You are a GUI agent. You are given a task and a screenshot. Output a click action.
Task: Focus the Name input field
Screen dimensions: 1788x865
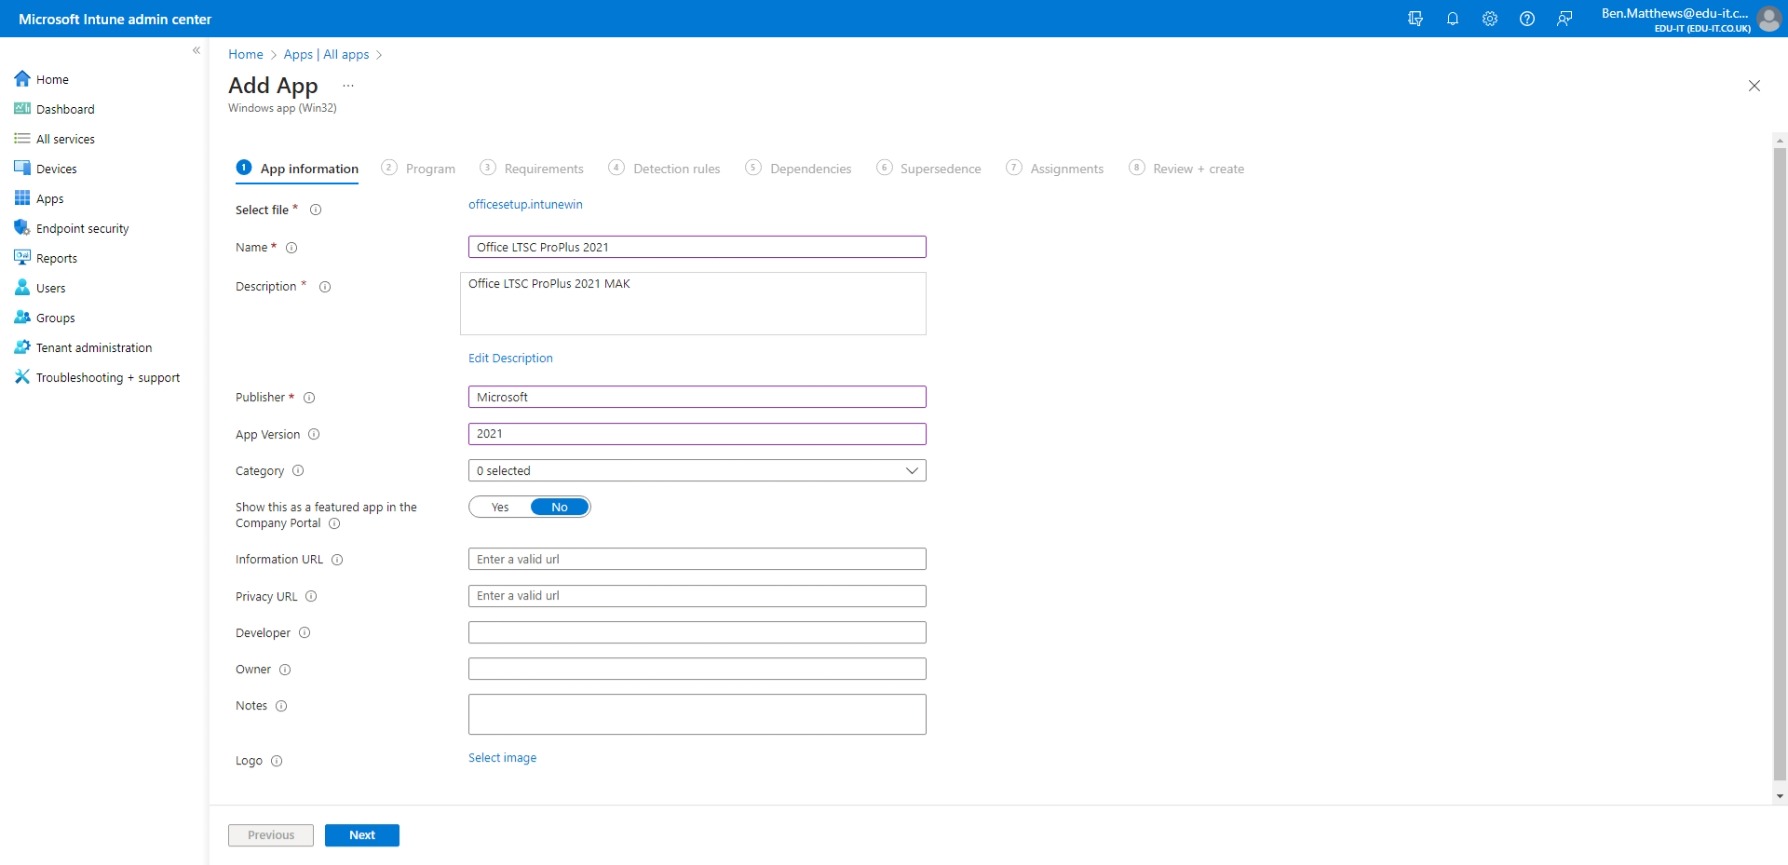point(697,247)
